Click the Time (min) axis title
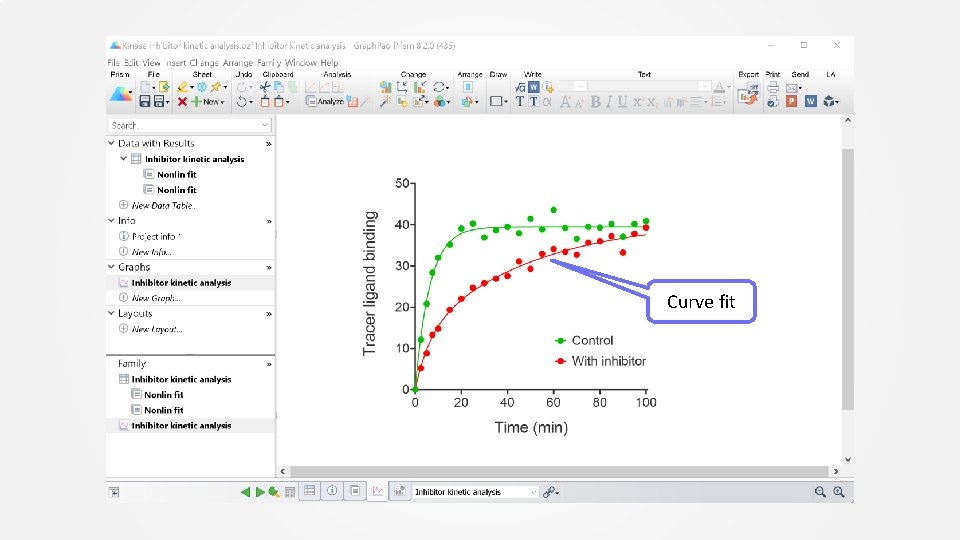Image resolution: width=960 pixels, height=540 pixels. tap(531, 427)
